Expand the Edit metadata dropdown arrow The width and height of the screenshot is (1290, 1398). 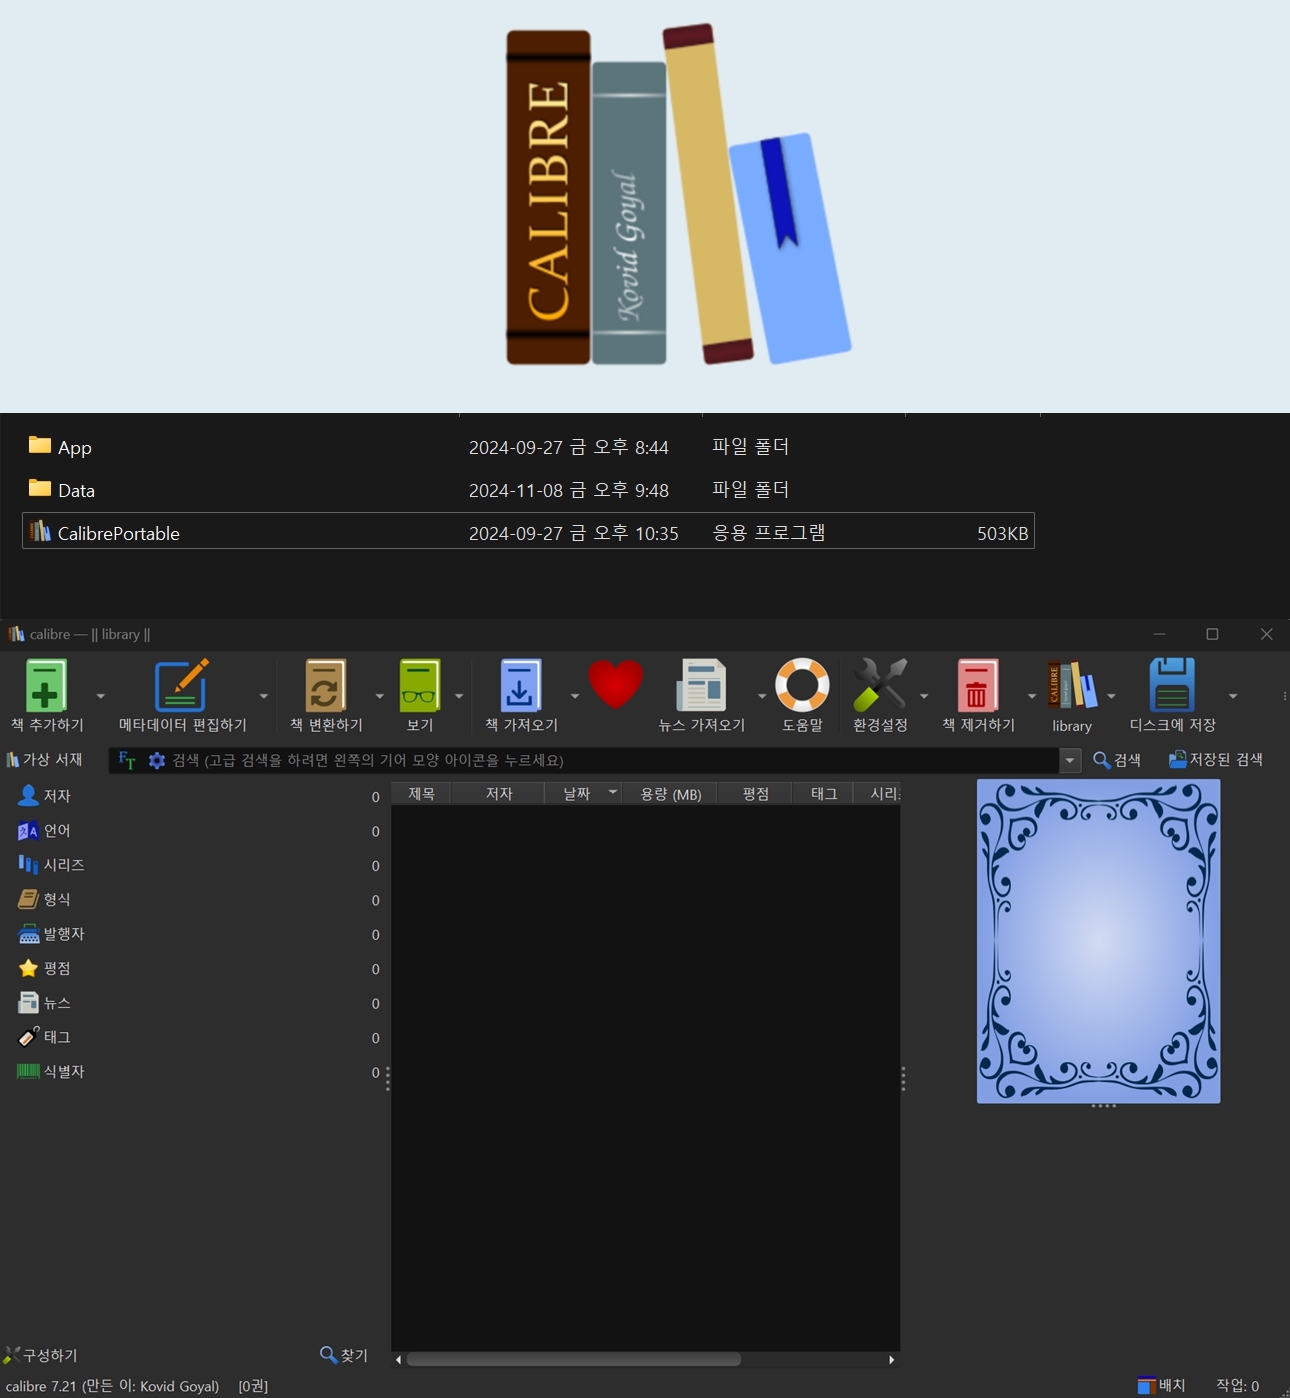[x=264, y=696]
